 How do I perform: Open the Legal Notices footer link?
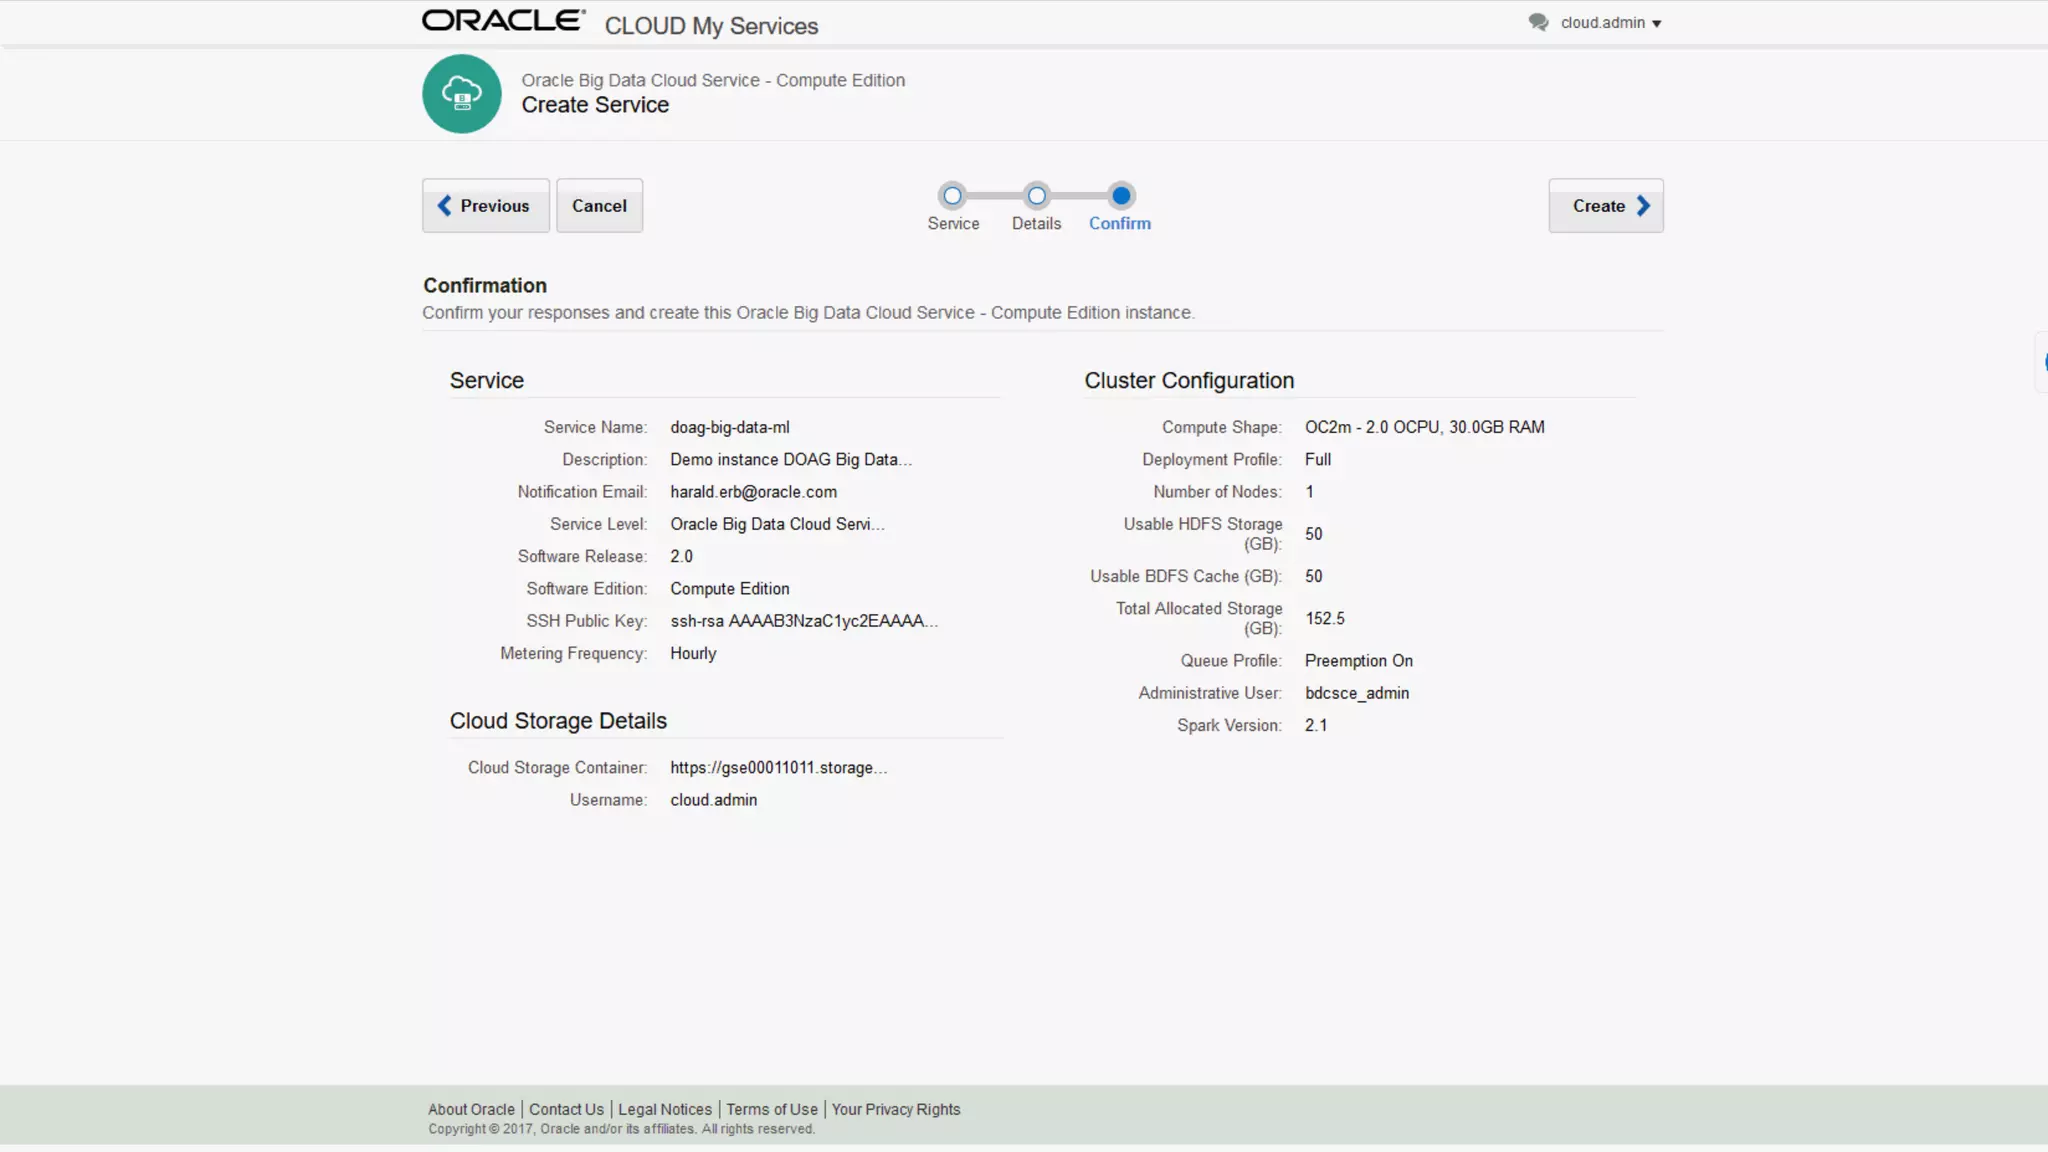pyautogui.click(x=665, y=1109)
